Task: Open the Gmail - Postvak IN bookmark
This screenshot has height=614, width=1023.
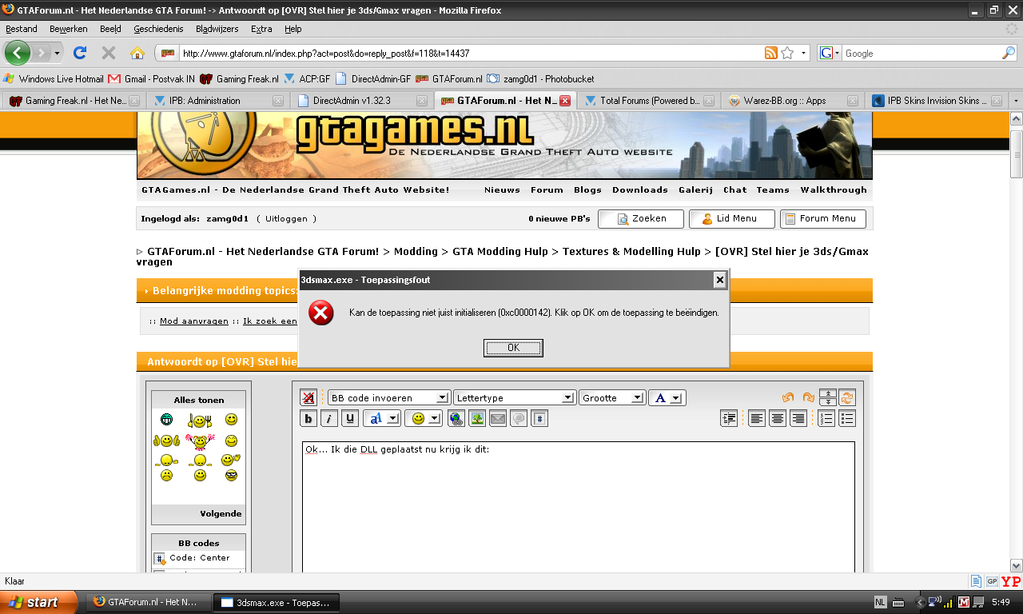Action: (x=151, y=79)
